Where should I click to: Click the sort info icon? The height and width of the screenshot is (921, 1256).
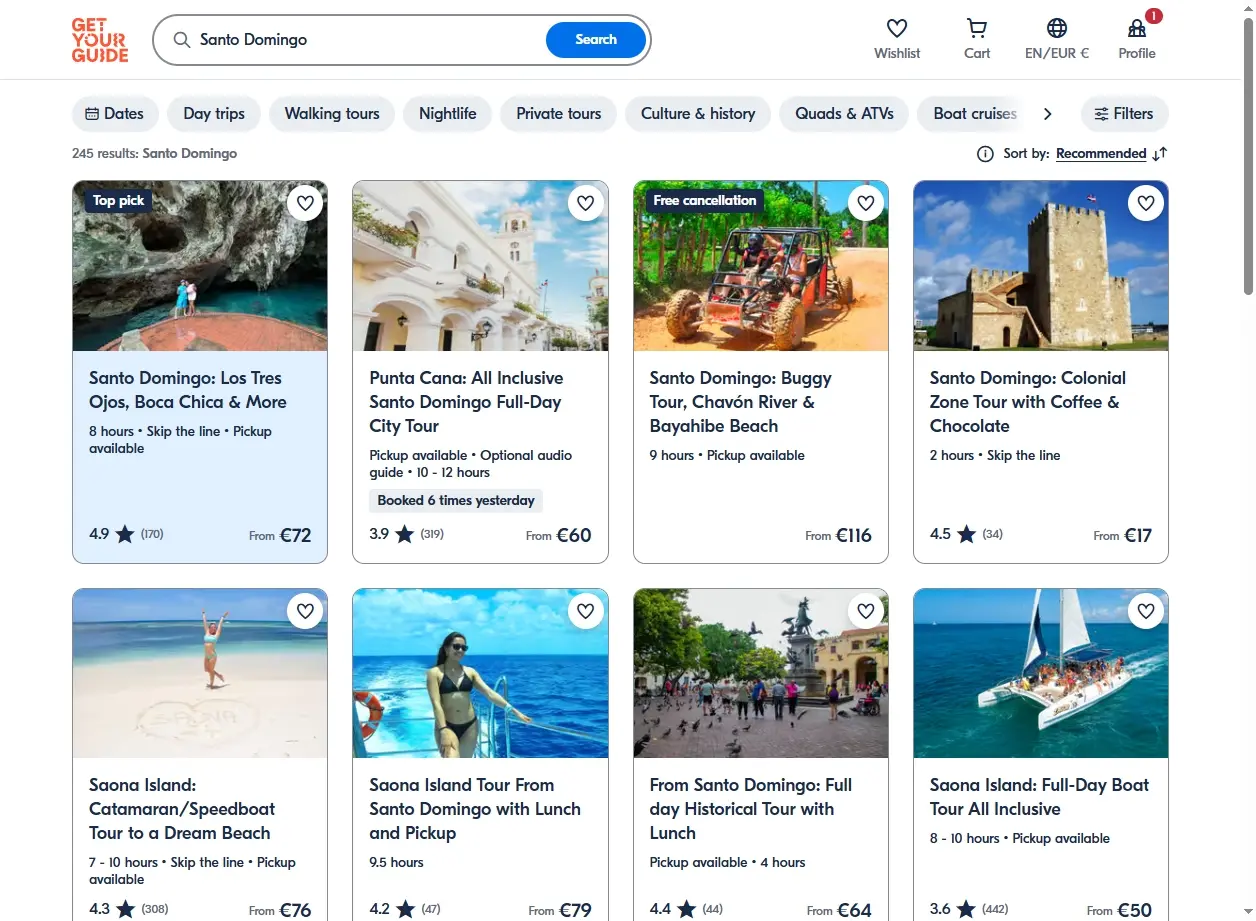click(985, 154)
